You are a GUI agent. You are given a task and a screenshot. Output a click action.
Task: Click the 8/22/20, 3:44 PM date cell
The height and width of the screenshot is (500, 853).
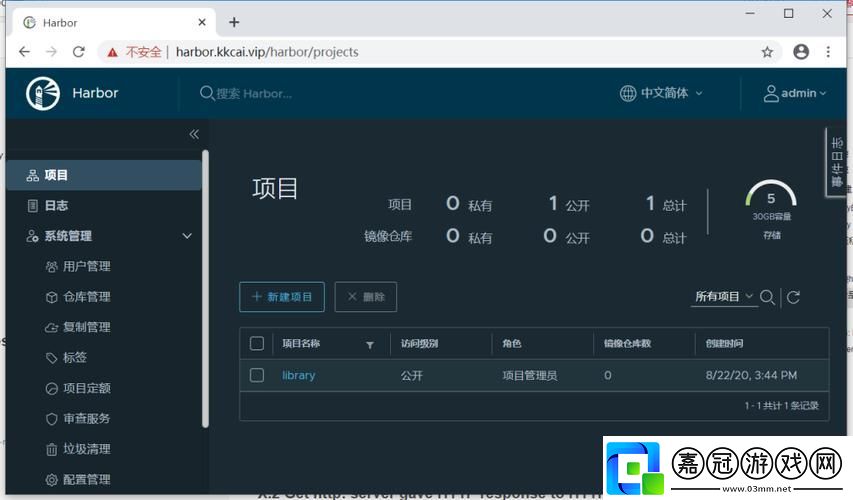tap(751, 375)
